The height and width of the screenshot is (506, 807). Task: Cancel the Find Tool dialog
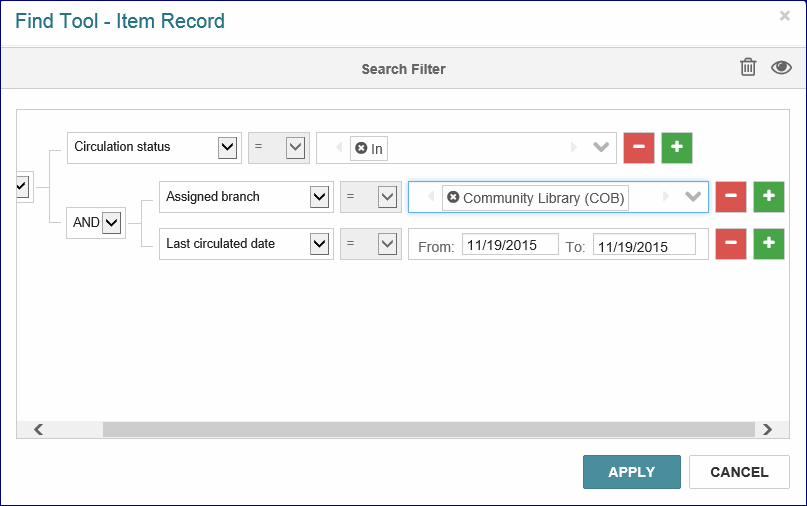(739, 472)
